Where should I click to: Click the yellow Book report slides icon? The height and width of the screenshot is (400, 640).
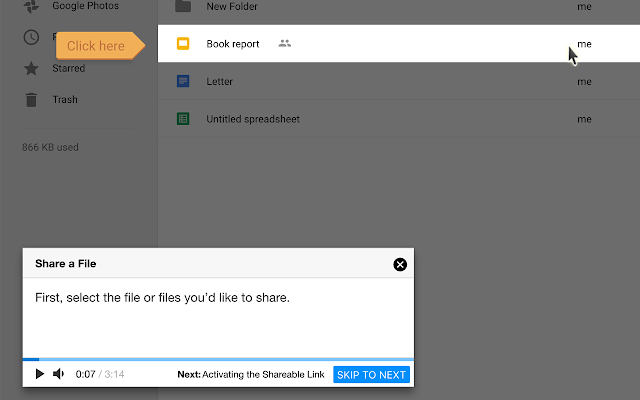click(183, 44)
